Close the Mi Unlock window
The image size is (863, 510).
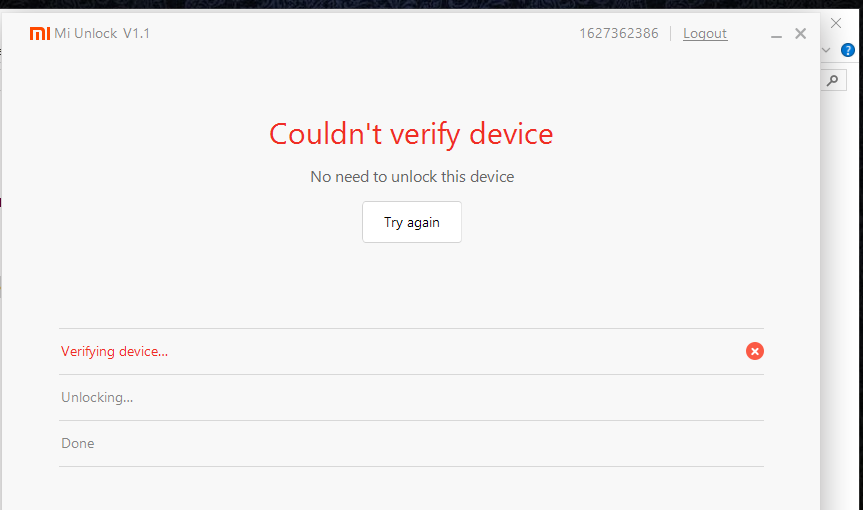coord(800,34)
